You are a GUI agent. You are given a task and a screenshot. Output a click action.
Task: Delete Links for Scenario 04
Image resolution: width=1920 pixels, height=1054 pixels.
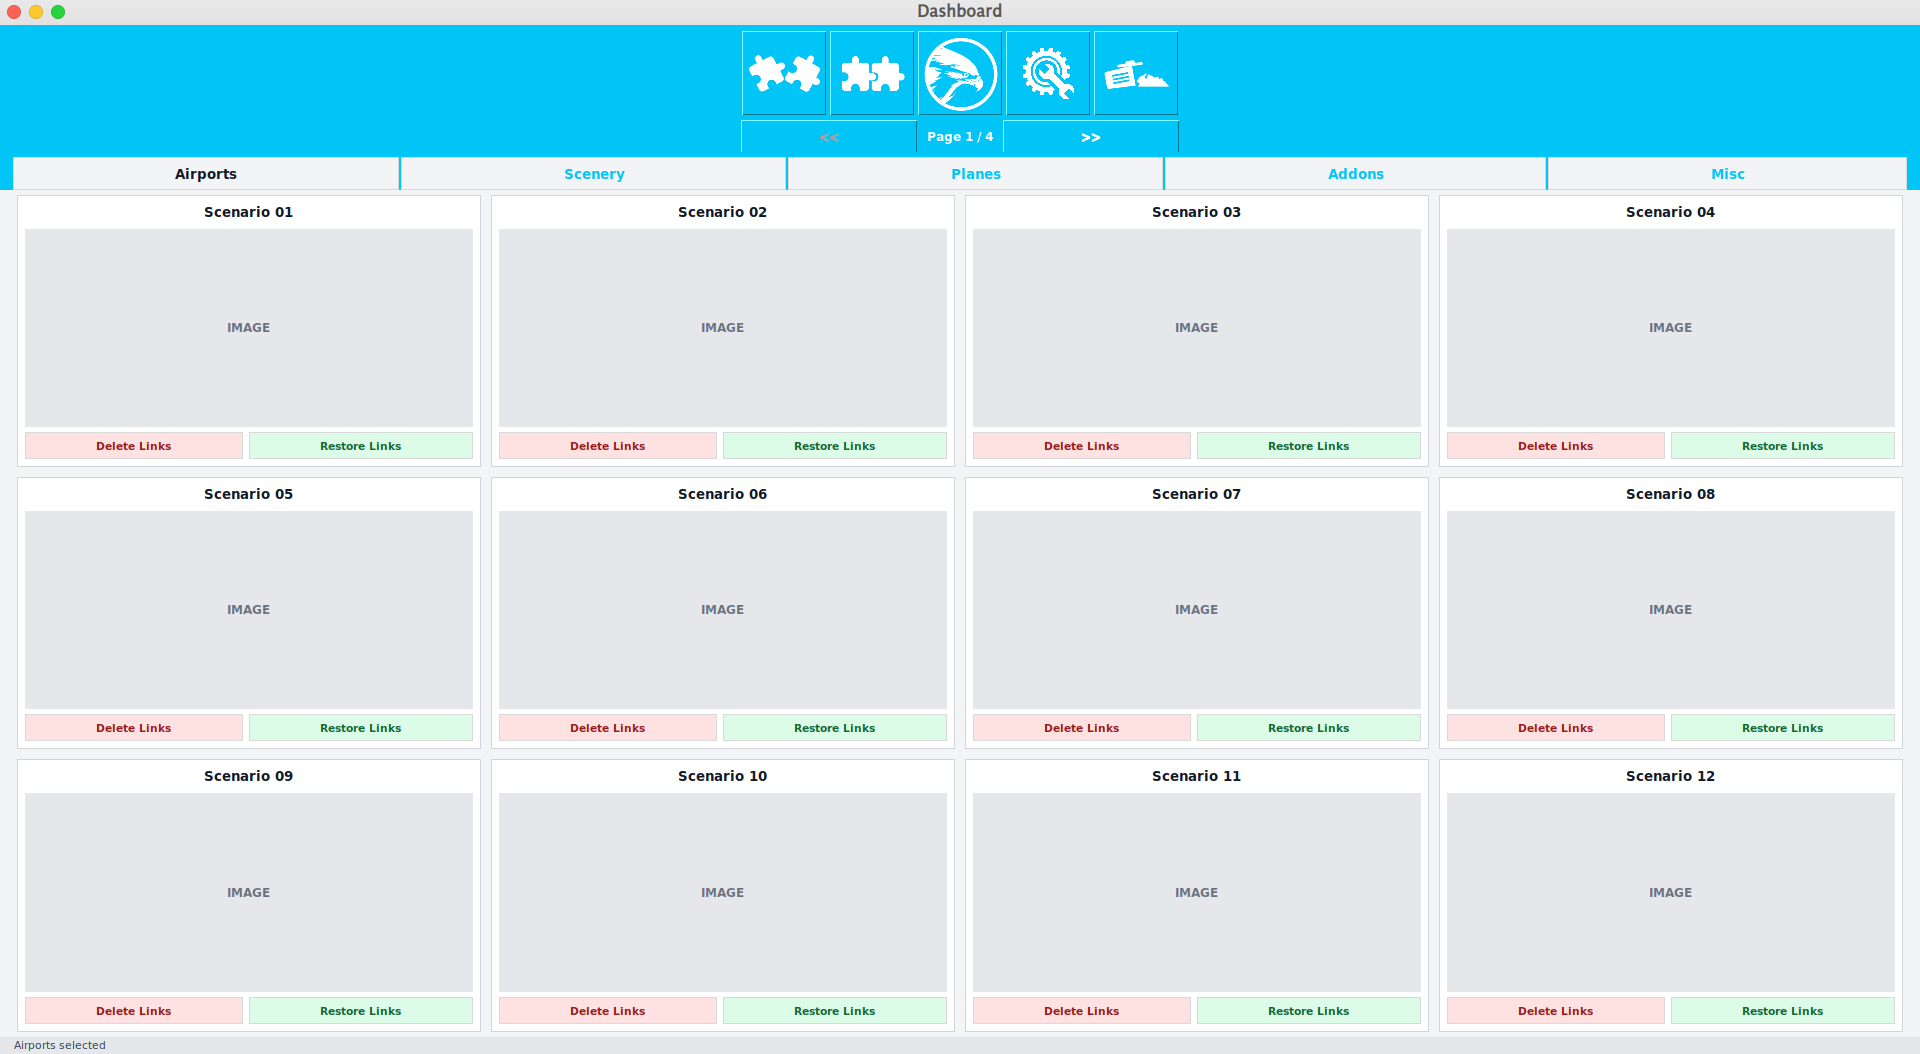click(1556, 446)
